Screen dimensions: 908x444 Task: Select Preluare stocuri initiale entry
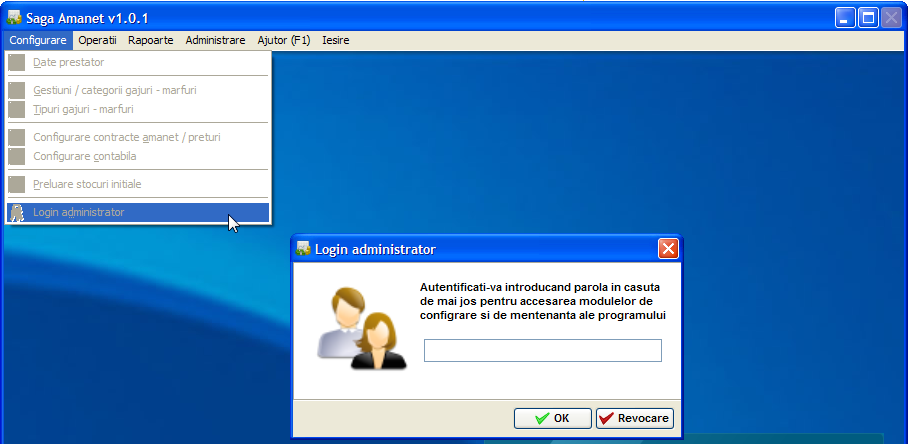(x=138, y=184)
